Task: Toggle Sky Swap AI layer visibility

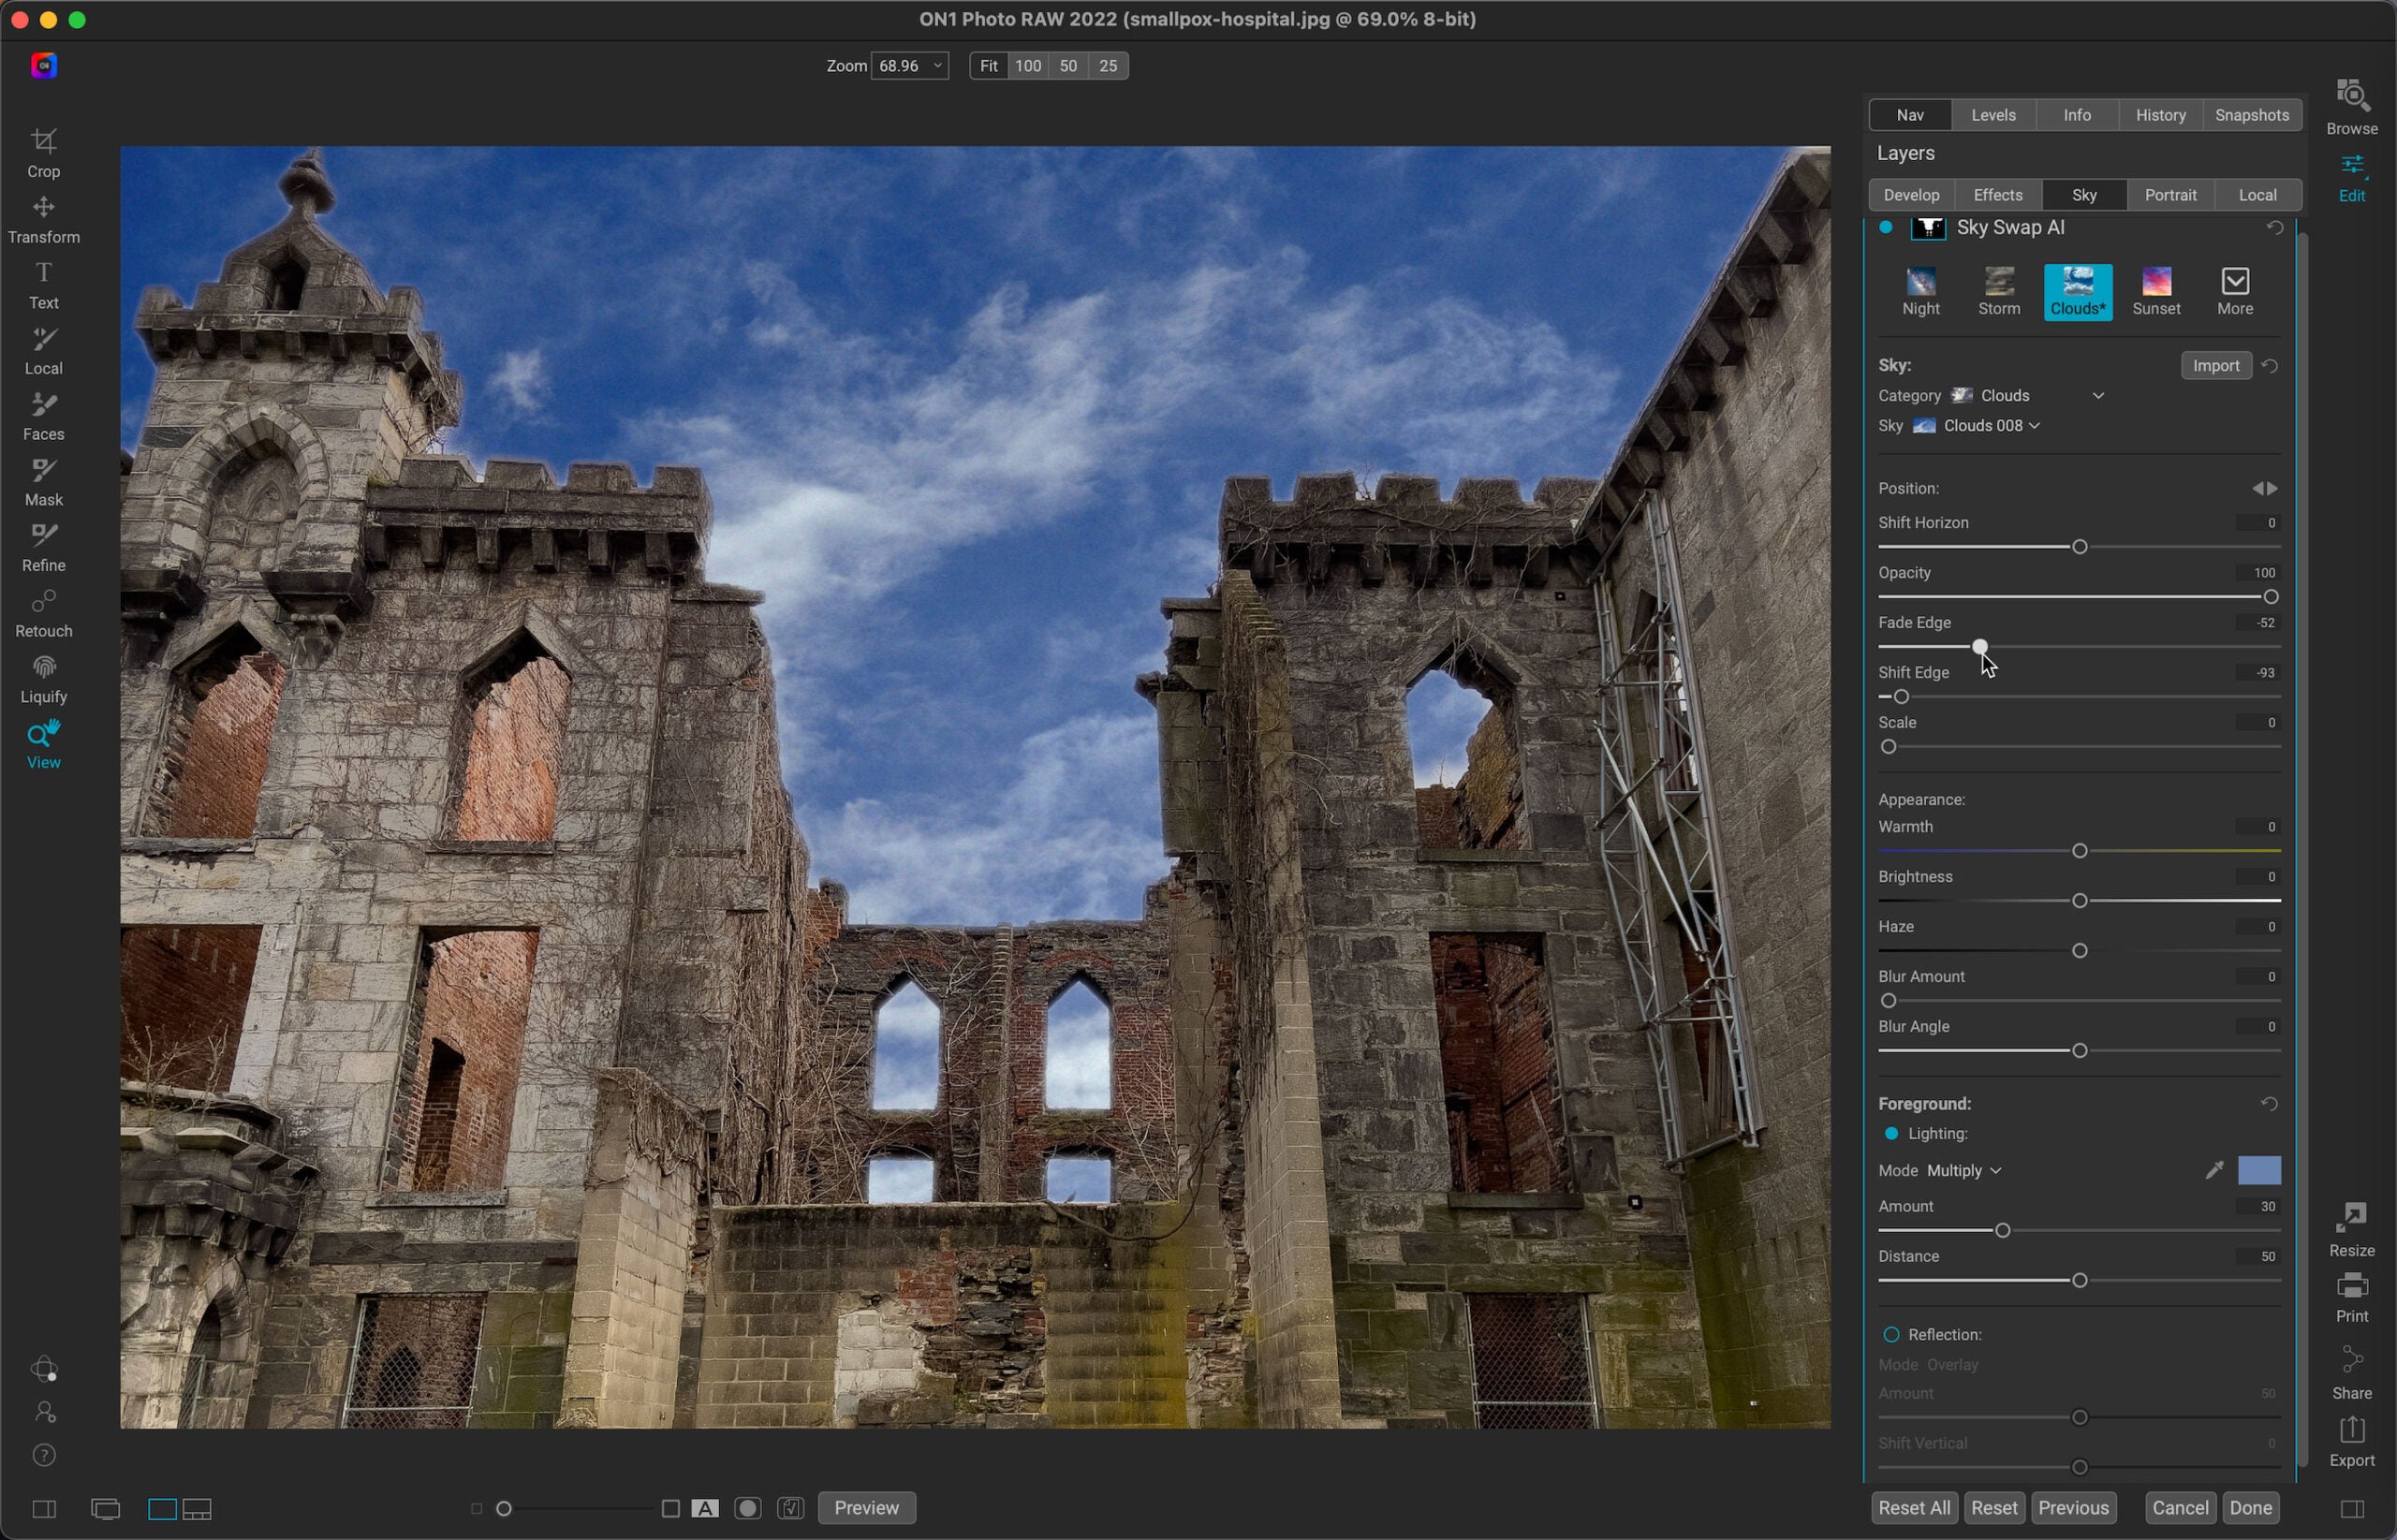Action: [x=1887, y=227]
